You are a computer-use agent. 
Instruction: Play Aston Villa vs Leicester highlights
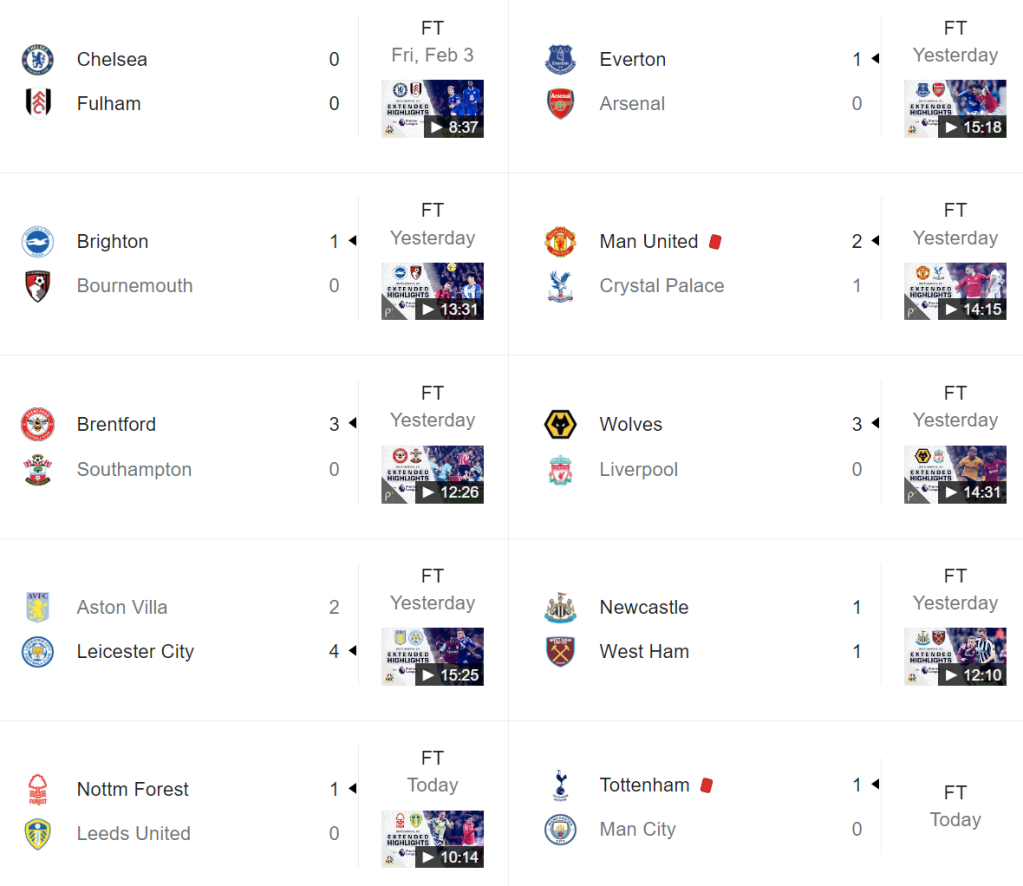pos(433,656)
